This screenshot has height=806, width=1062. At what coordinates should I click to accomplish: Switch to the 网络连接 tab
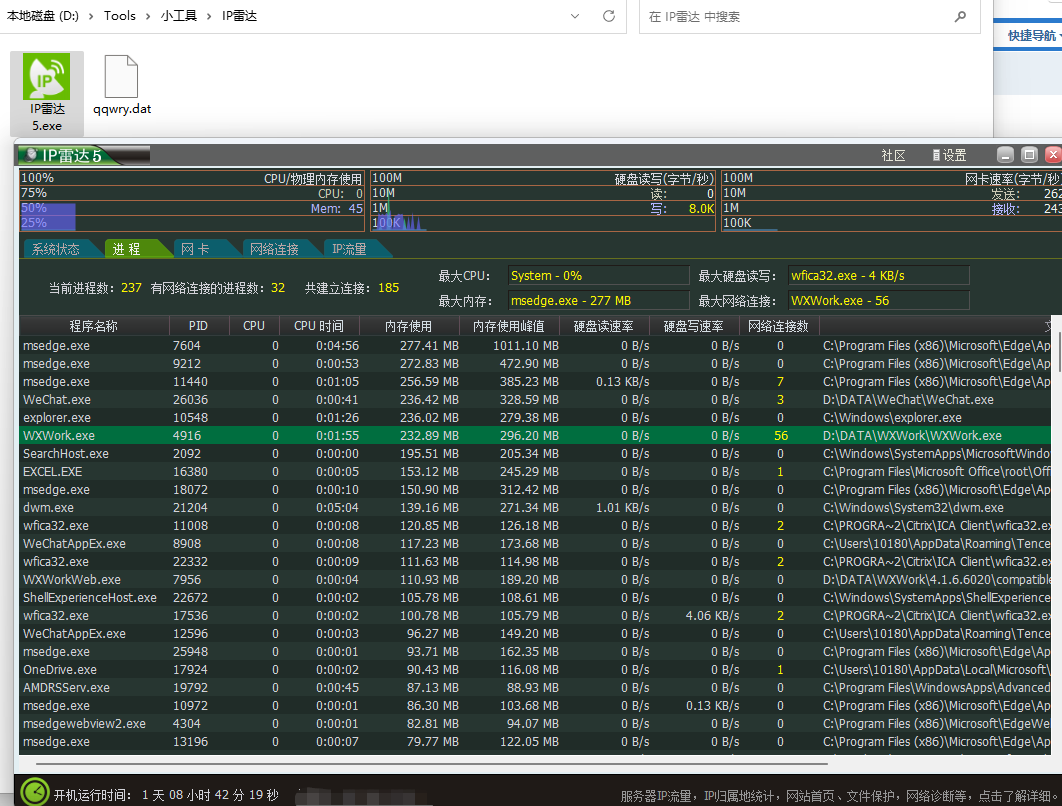[274, 249]
